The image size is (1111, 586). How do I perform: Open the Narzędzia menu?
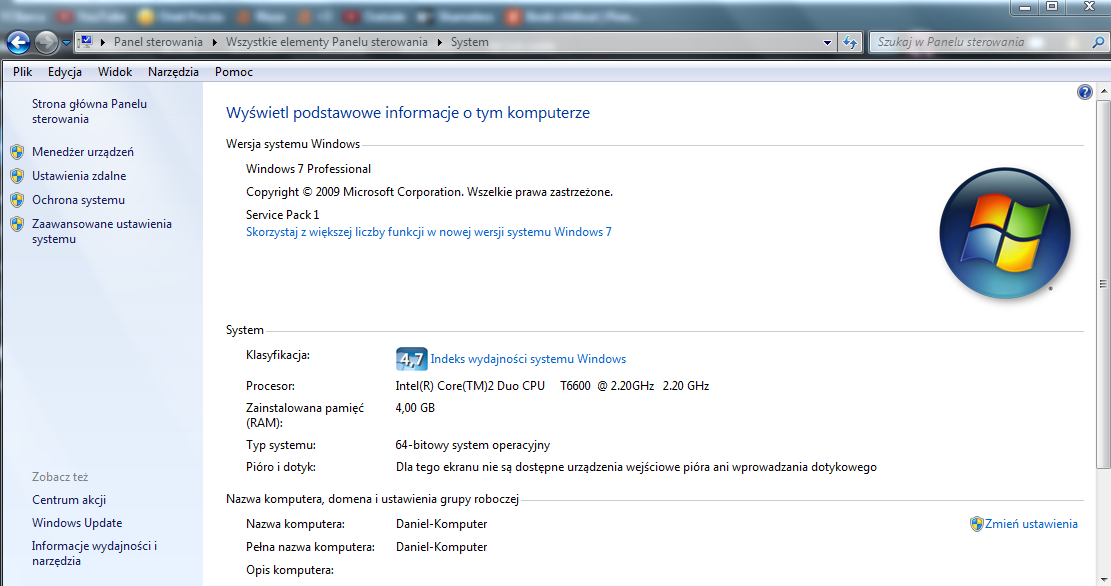pyautogui.click(x=173, y=72)
